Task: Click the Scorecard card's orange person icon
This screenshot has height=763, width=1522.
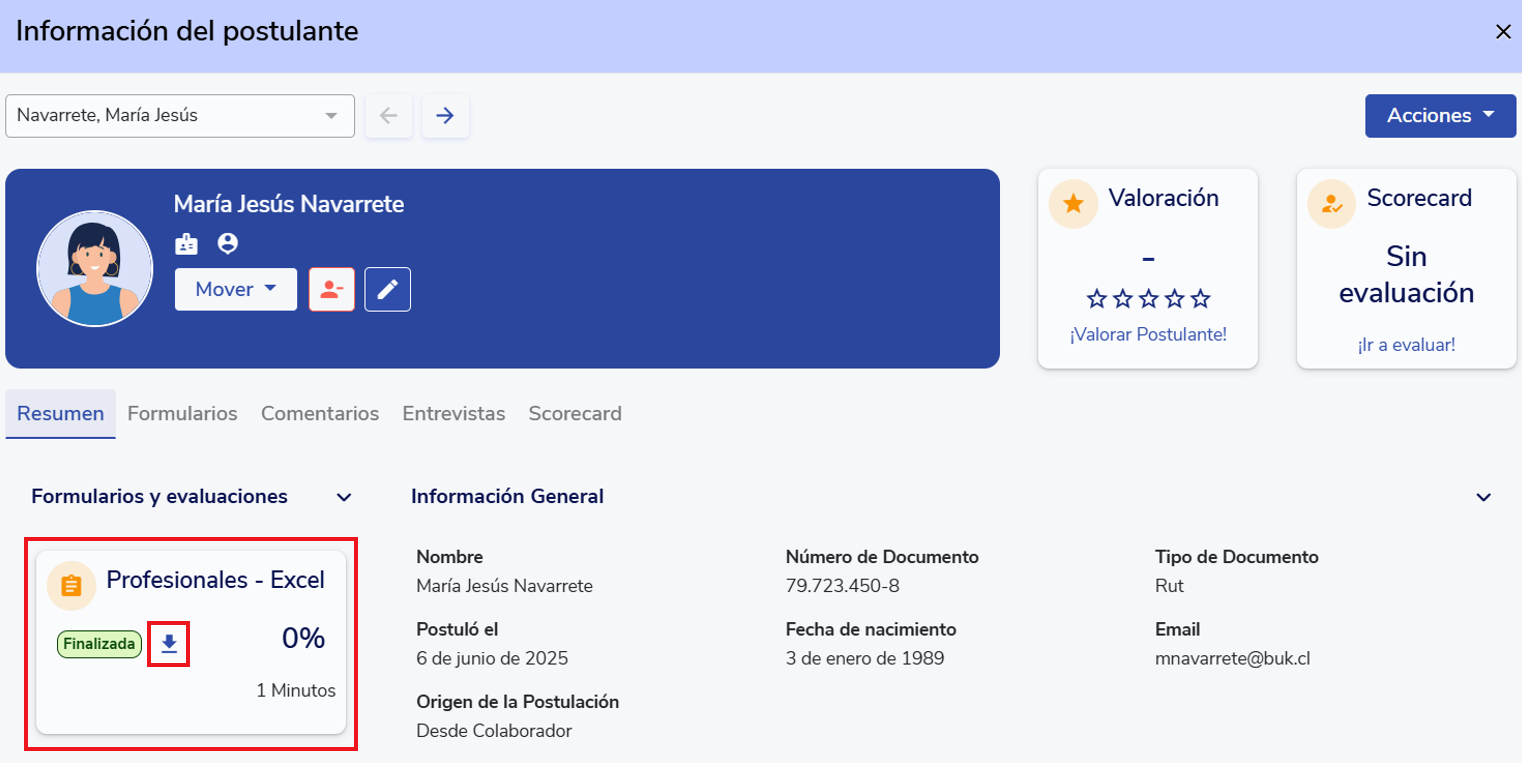Action: click(1331, 203)
